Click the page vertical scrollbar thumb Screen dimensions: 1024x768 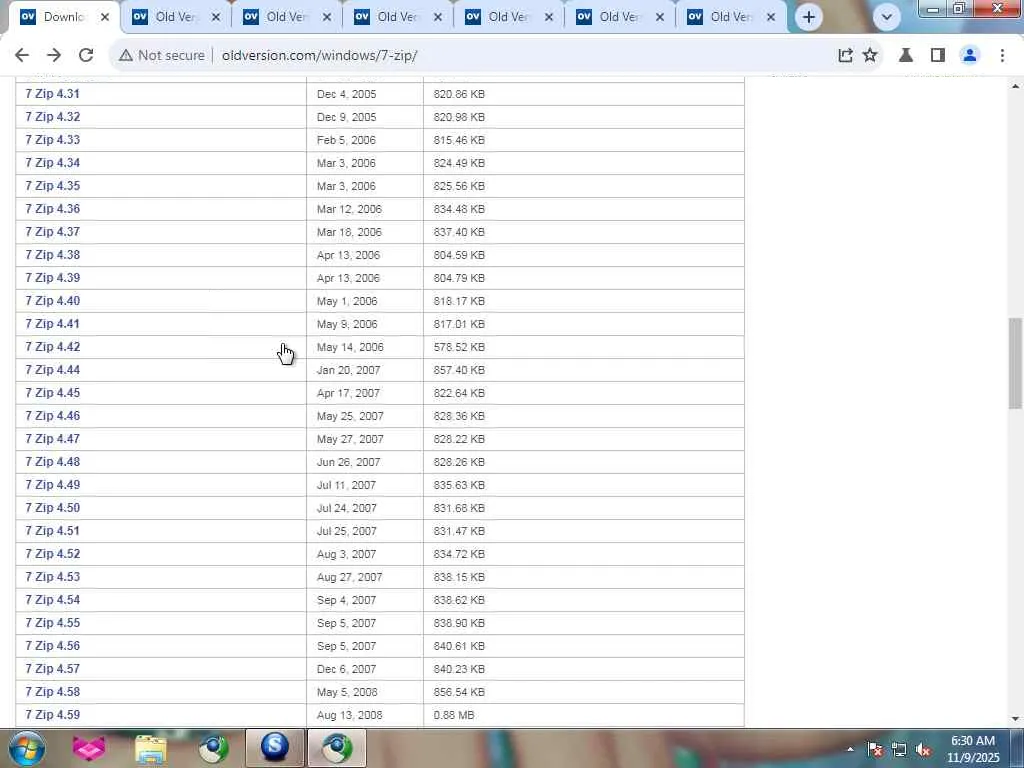1015,364
